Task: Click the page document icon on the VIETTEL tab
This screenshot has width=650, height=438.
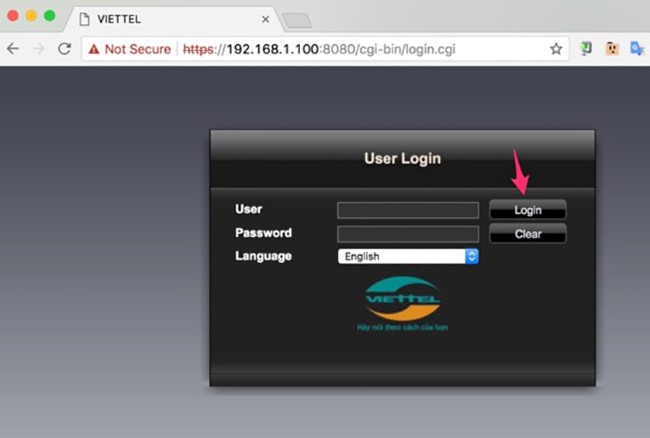Action: pyautogui.click(x=84, y=19)
